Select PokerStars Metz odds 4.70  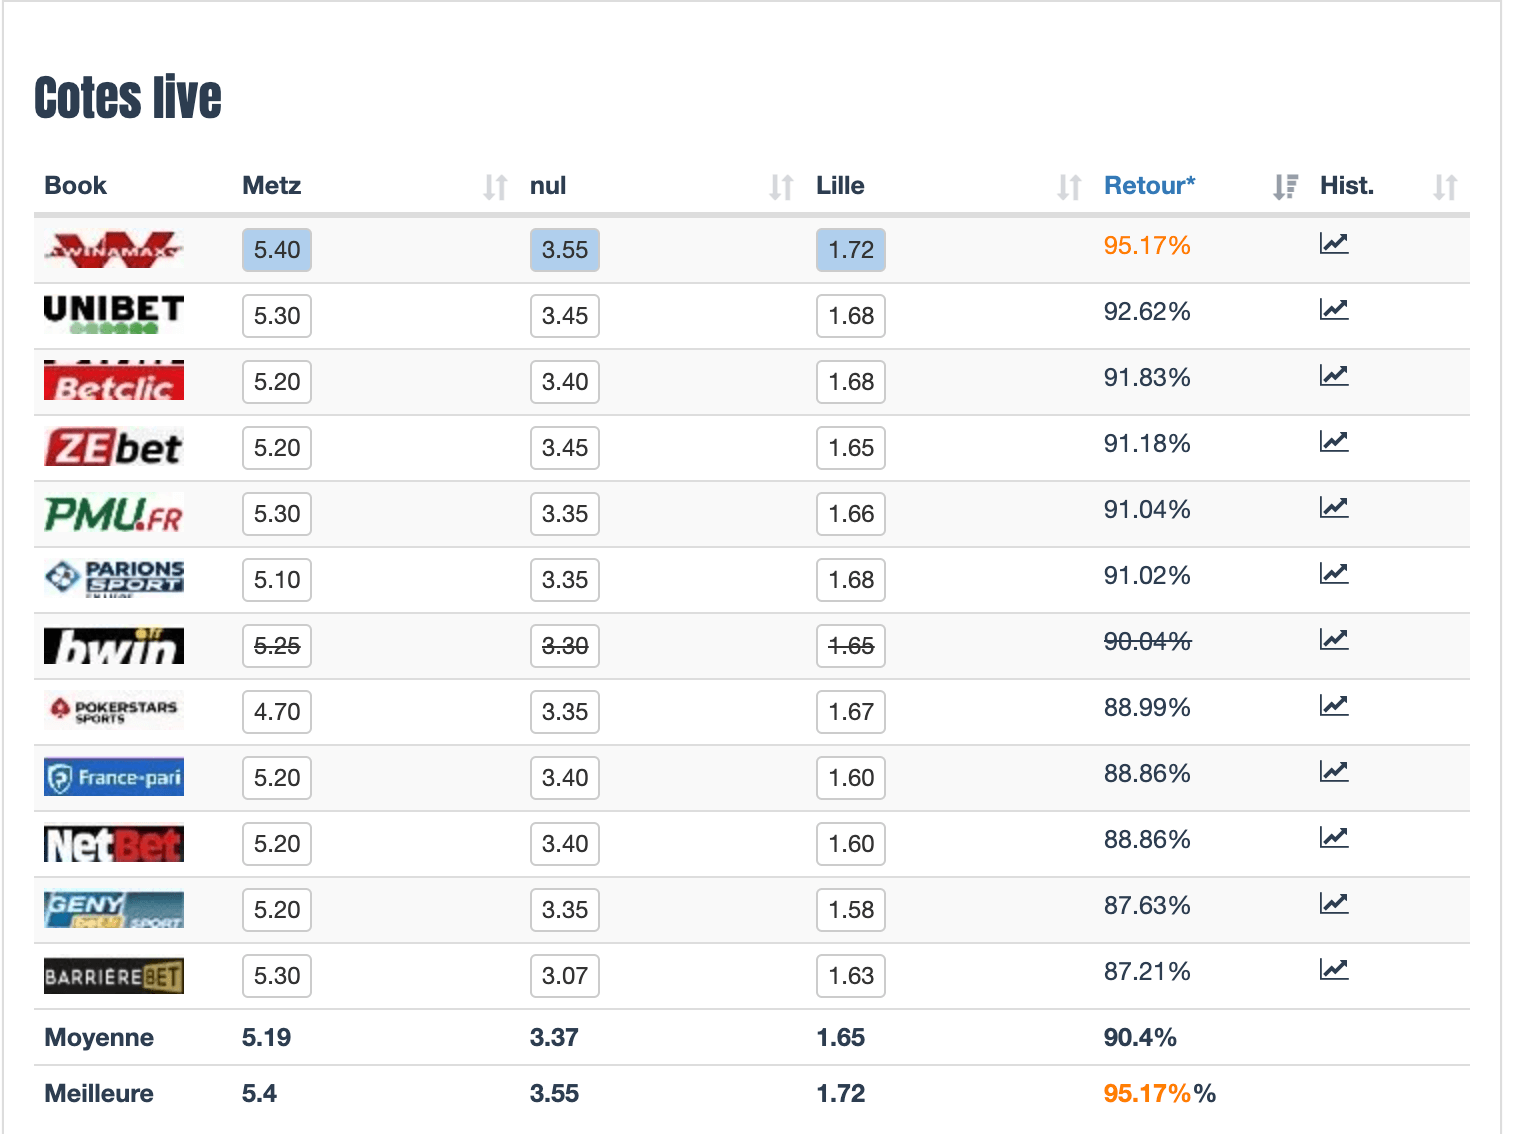277,712
